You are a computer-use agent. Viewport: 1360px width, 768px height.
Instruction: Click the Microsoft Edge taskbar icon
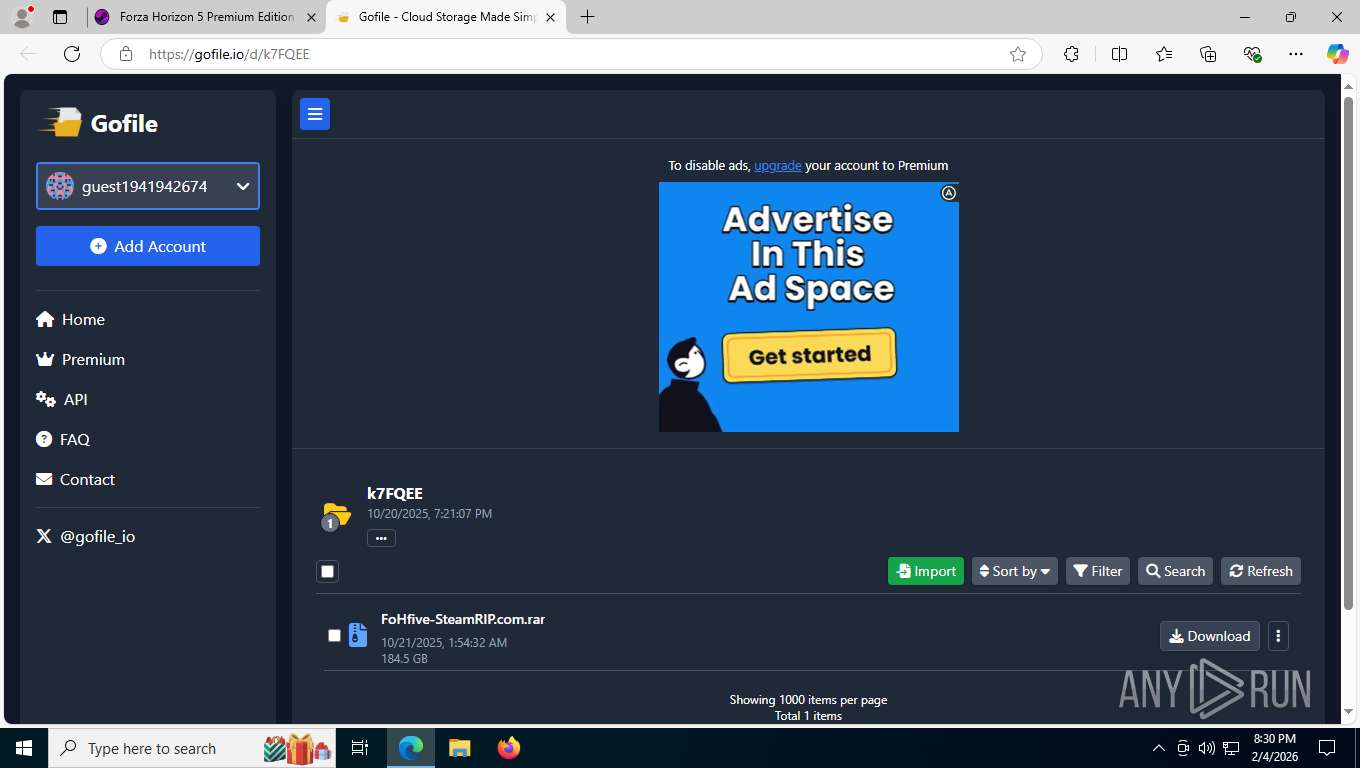pyautogui.click(x=411, y=748)
